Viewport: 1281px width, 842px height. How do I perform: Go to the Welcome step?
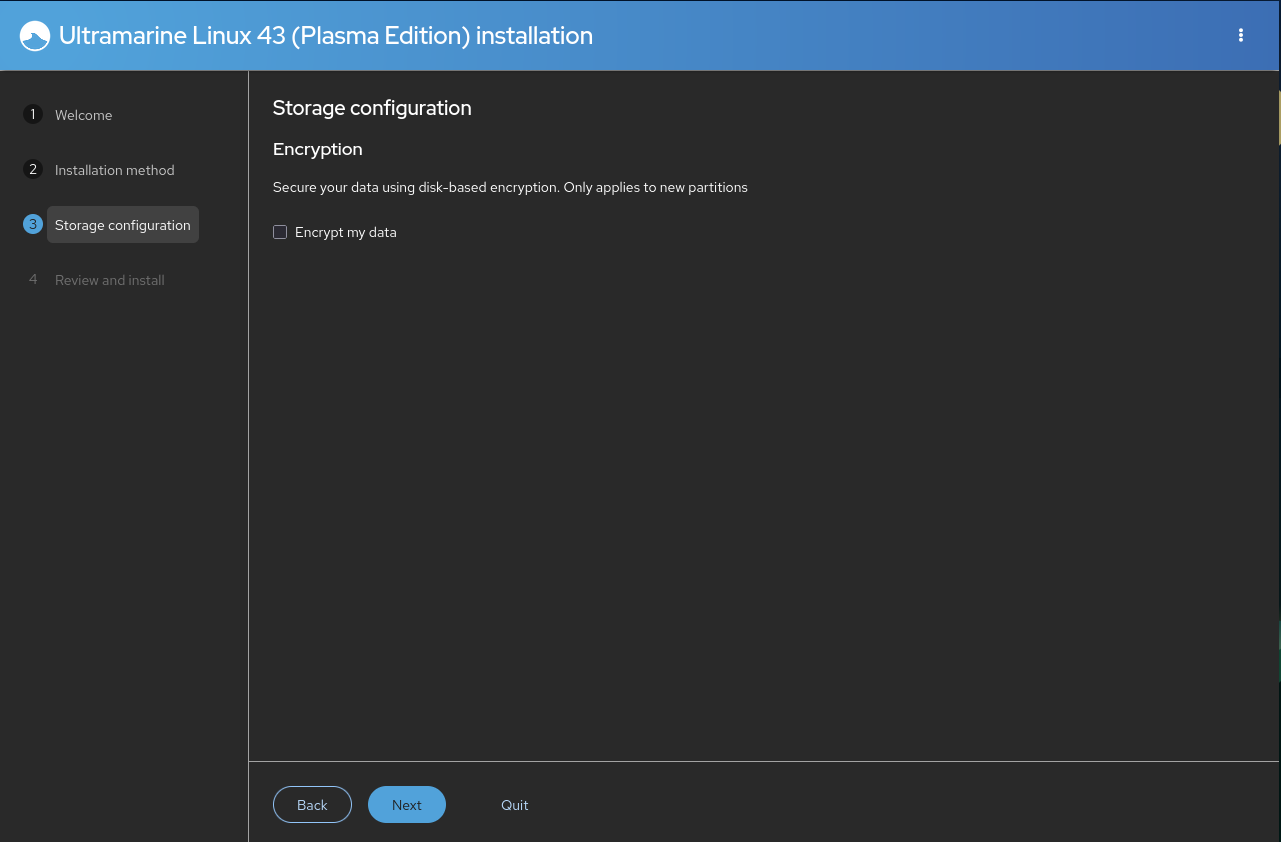pos(84,115)
